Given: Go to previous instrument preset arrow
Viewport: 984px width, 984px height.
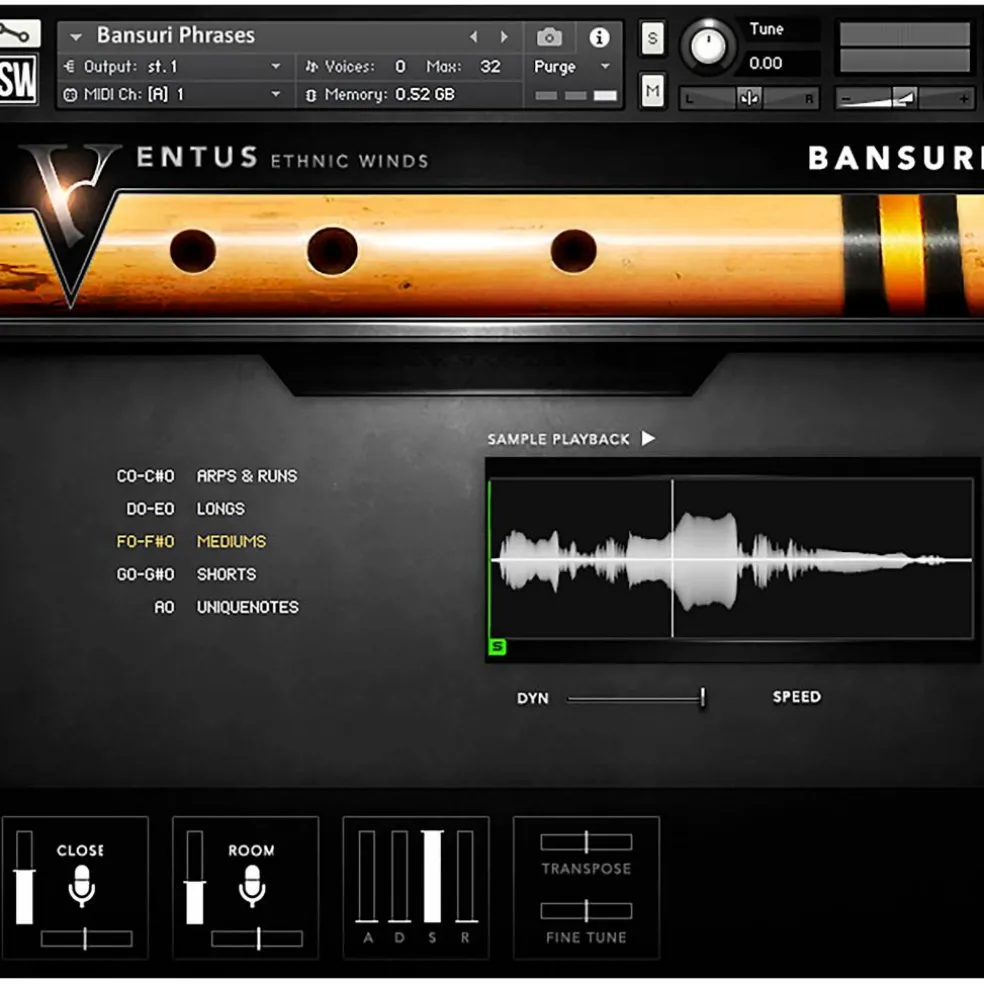Looking at the screenshot, I should (474, 37).
